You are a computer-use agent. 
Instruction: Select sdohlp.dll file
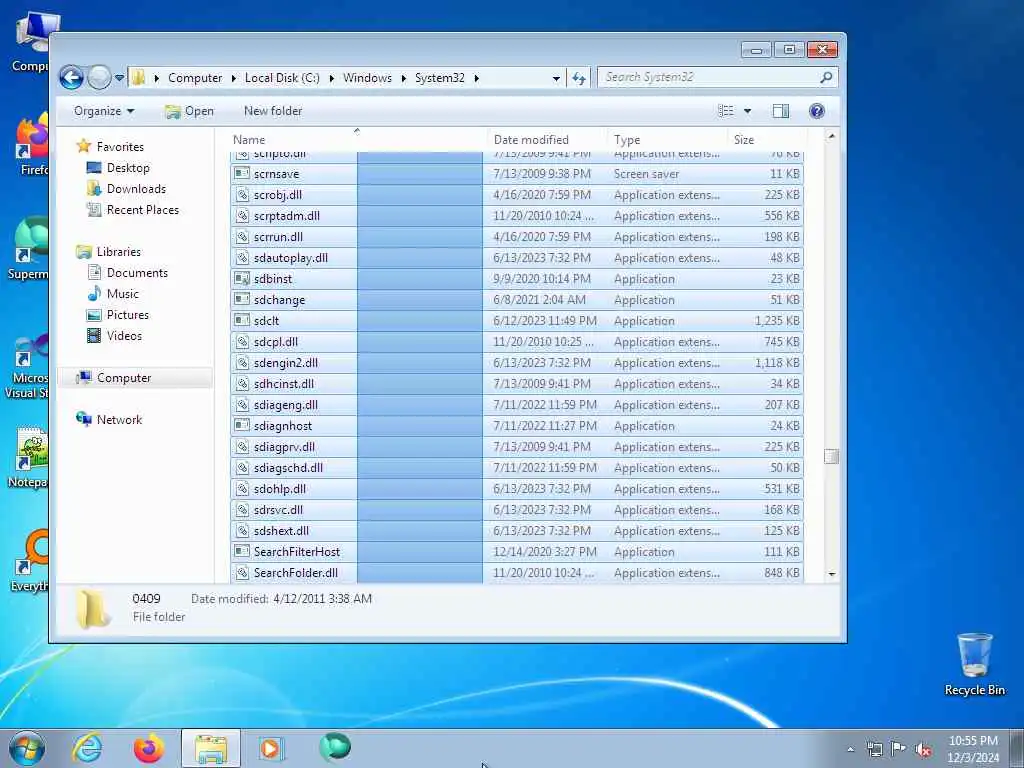pyautogui.click(x=517, y=488)
